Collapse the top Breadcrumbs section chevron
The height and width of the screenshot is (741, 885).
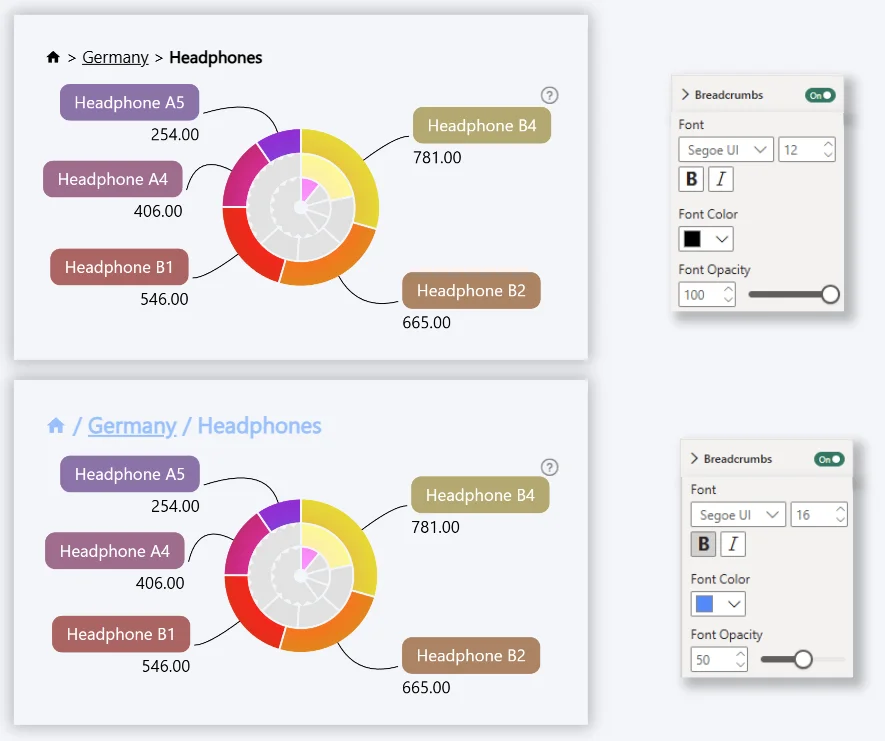tap(685, 95)
